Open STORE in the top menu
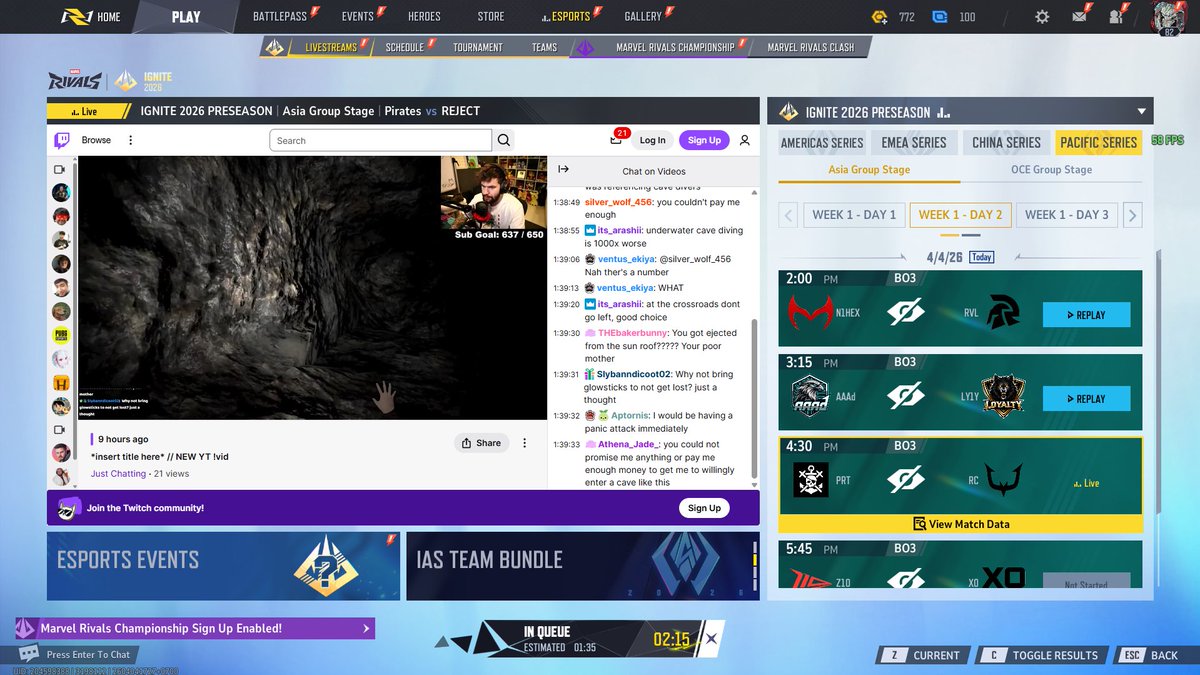The height and width of the screenshot is (675, 1200). [491, 17]
